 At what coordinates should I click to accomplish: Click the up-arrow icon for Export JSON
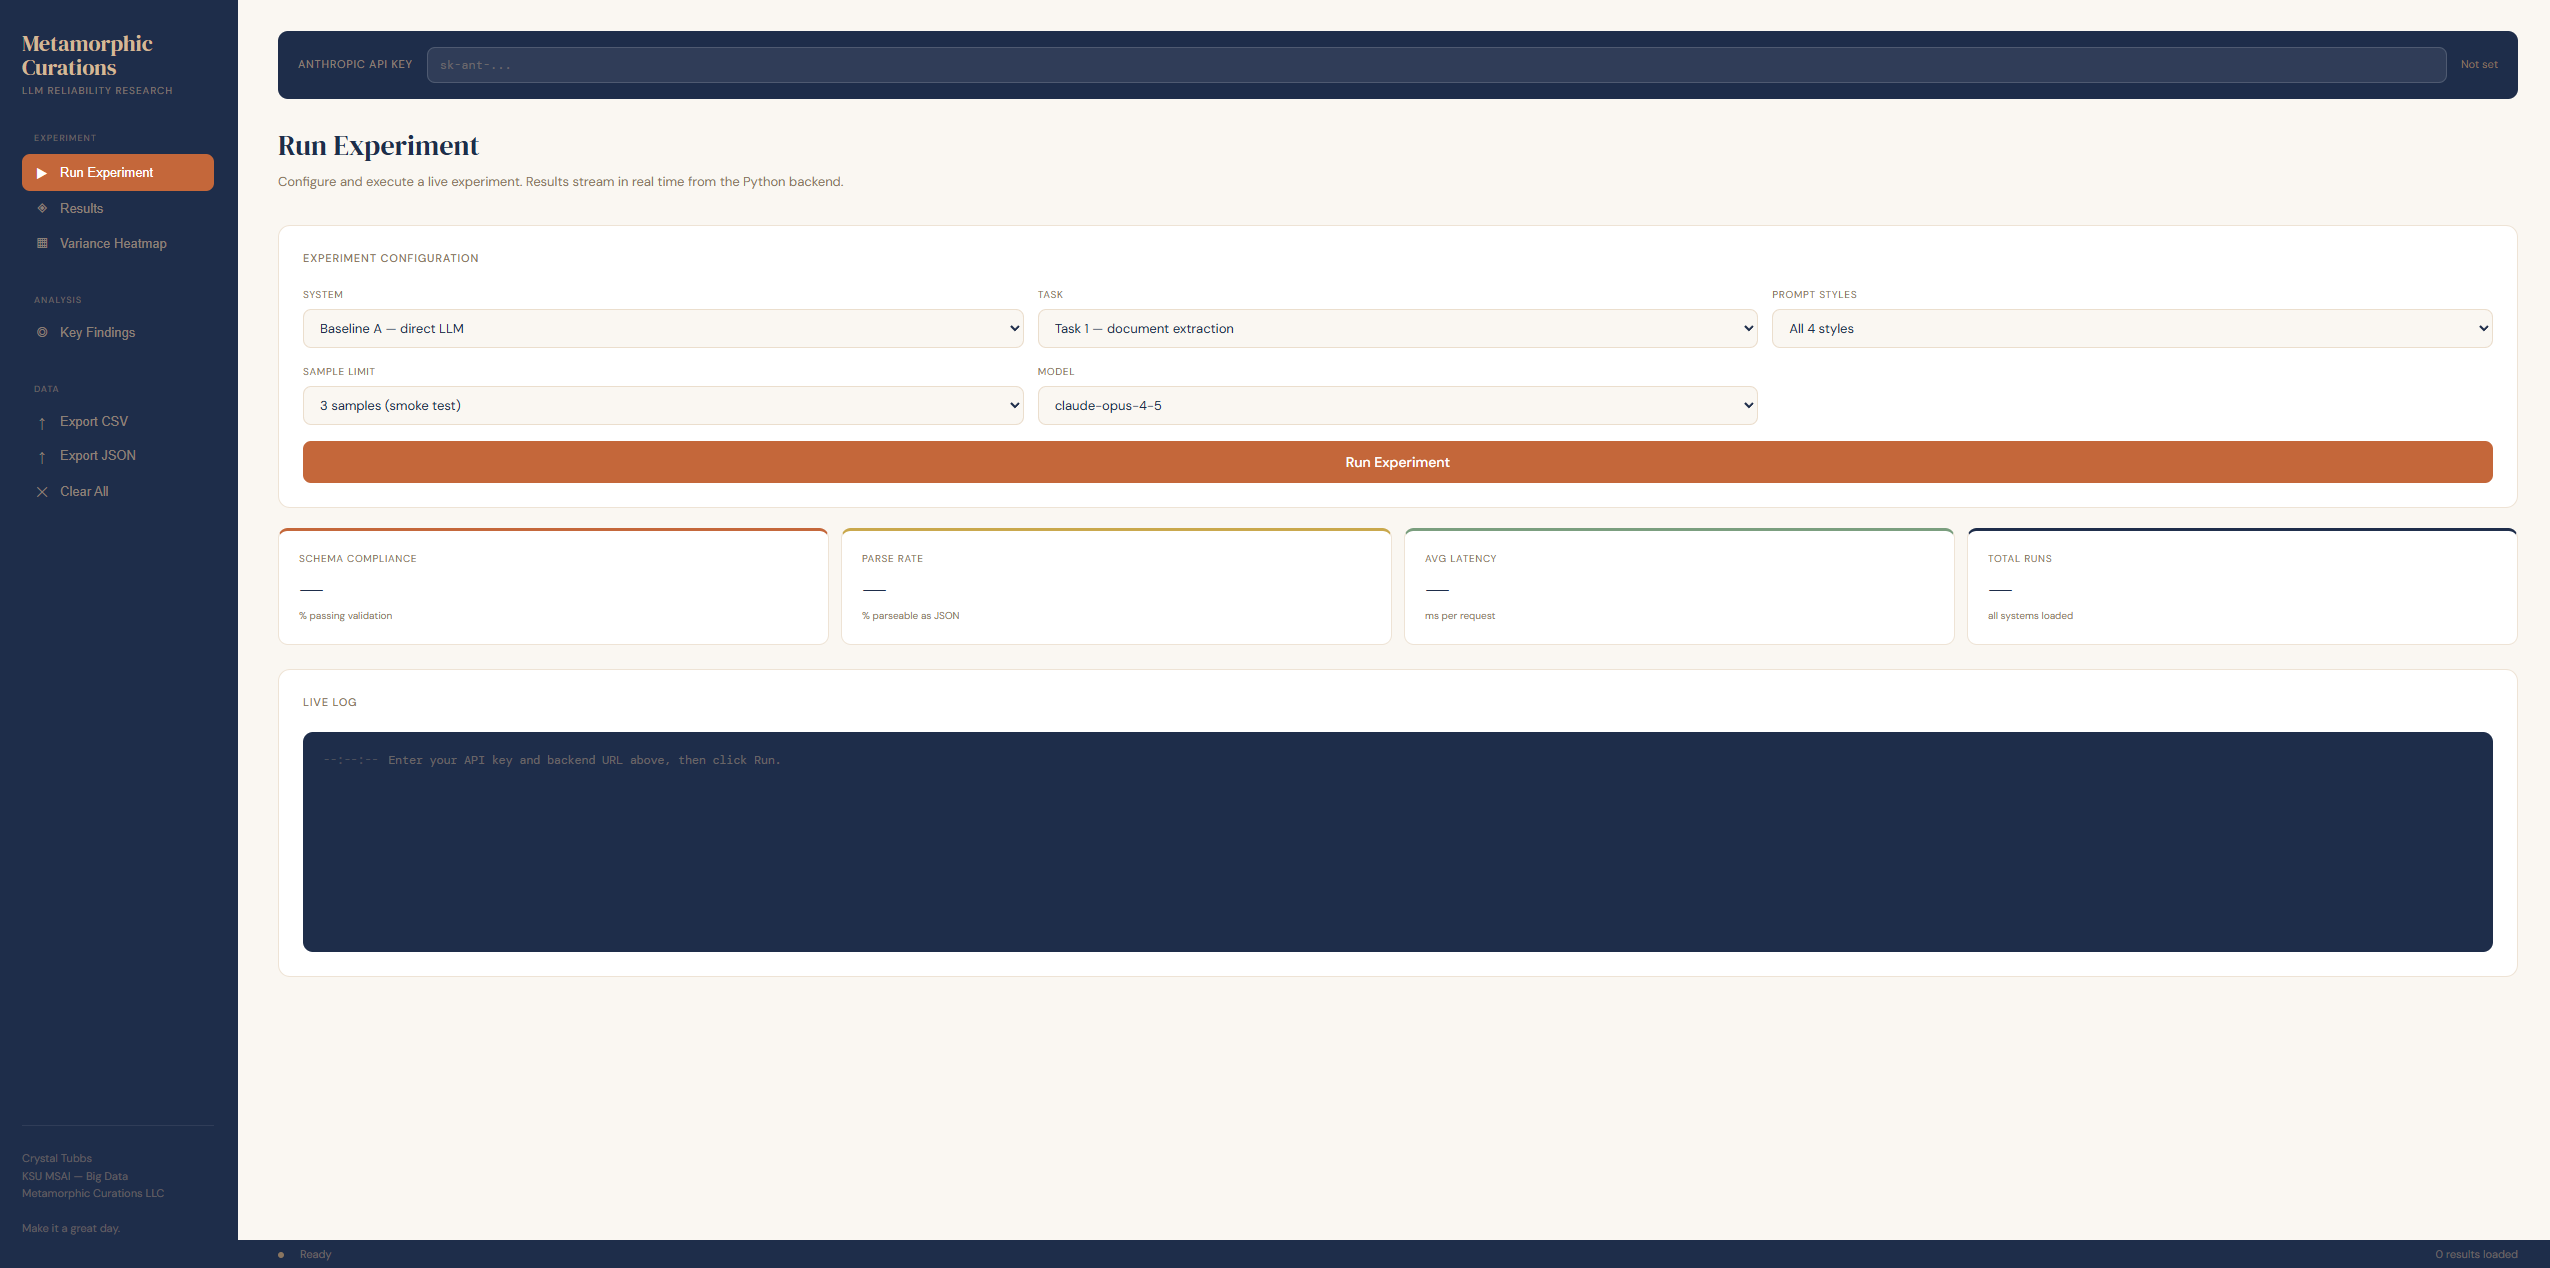[42, 457]
